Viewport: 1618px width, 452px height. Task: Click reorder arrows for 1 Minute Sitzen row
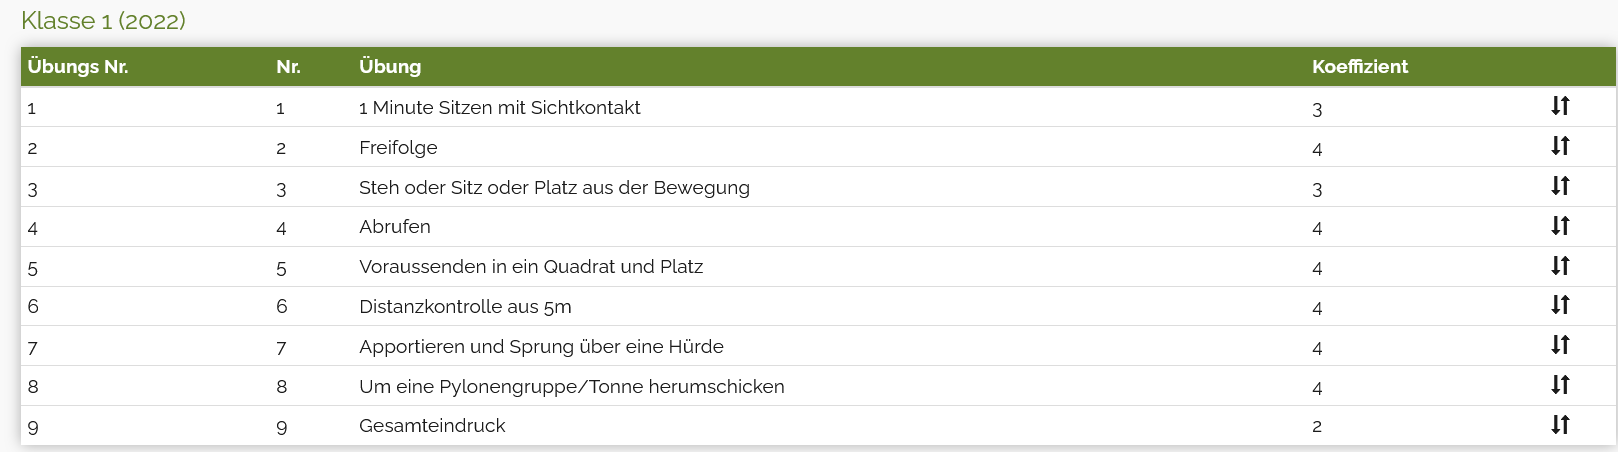tap(1560, 106)
